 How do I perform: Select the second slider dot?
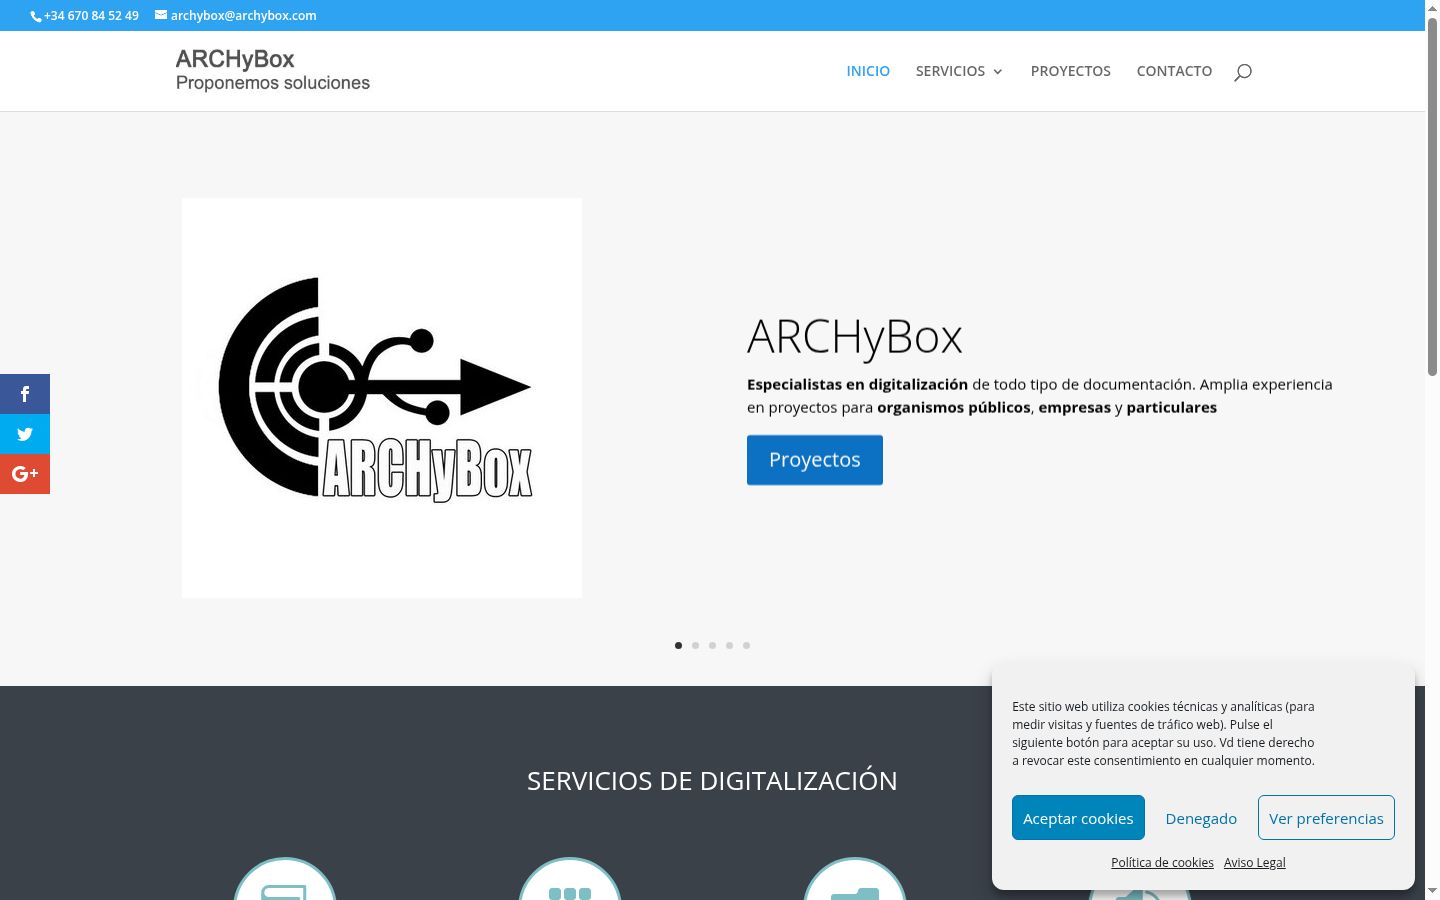point(696,646)
